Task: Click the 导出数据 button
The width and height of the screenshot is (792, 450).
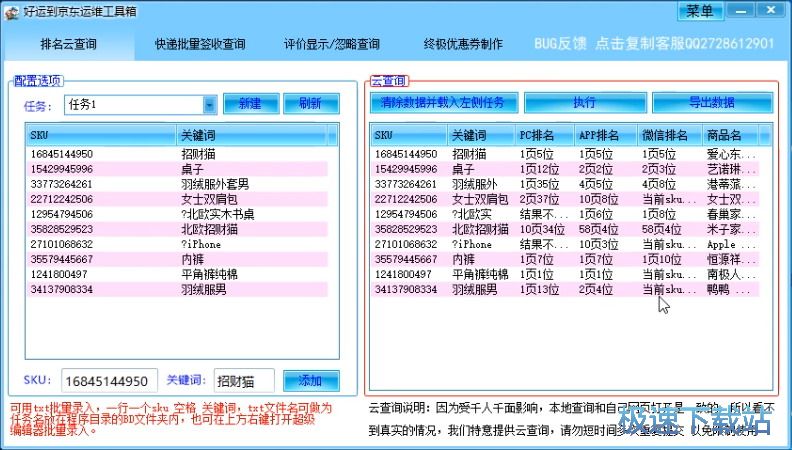Action: (x=711, y=103)
